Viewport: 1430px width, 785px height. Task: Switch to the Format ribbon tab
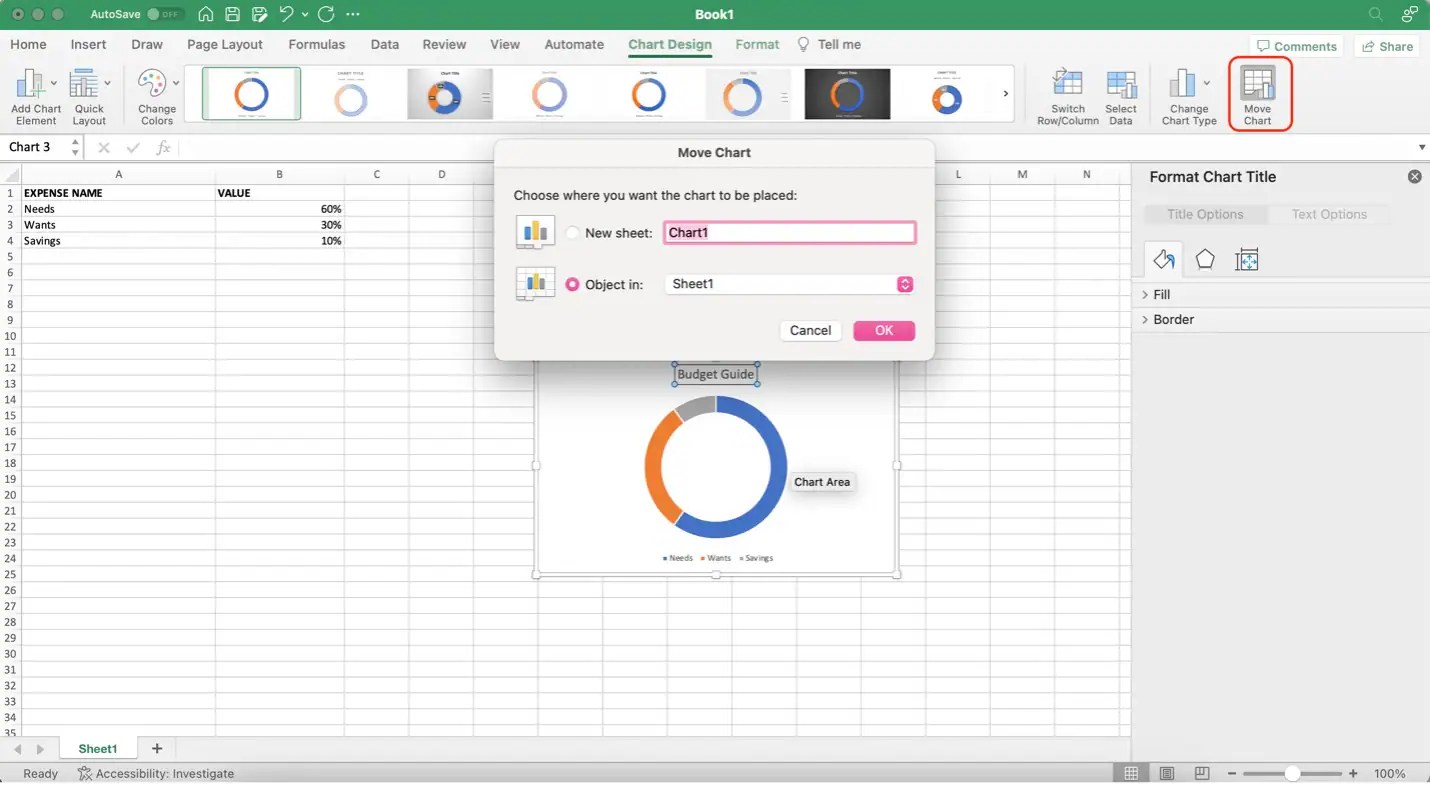point(757,44)
